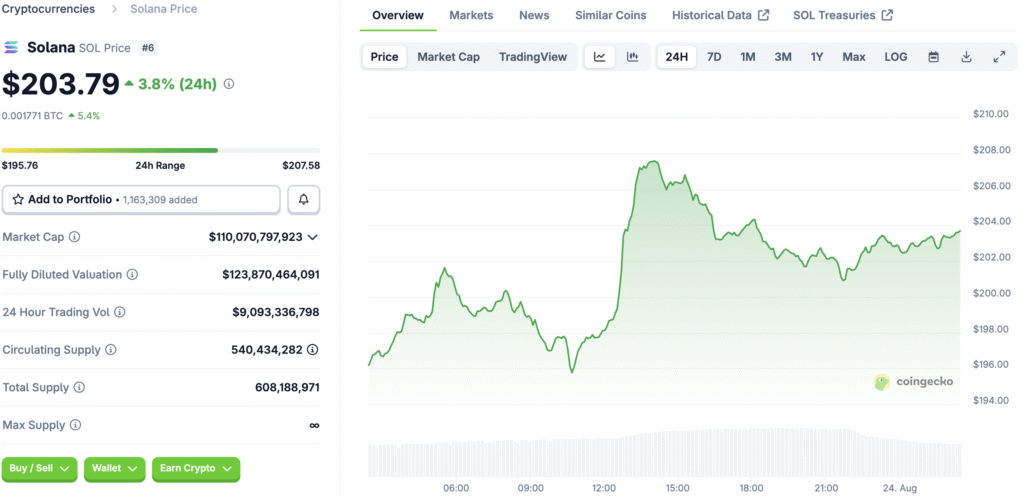
Task: Set chart range to 3M
Action: click(783, 57)
